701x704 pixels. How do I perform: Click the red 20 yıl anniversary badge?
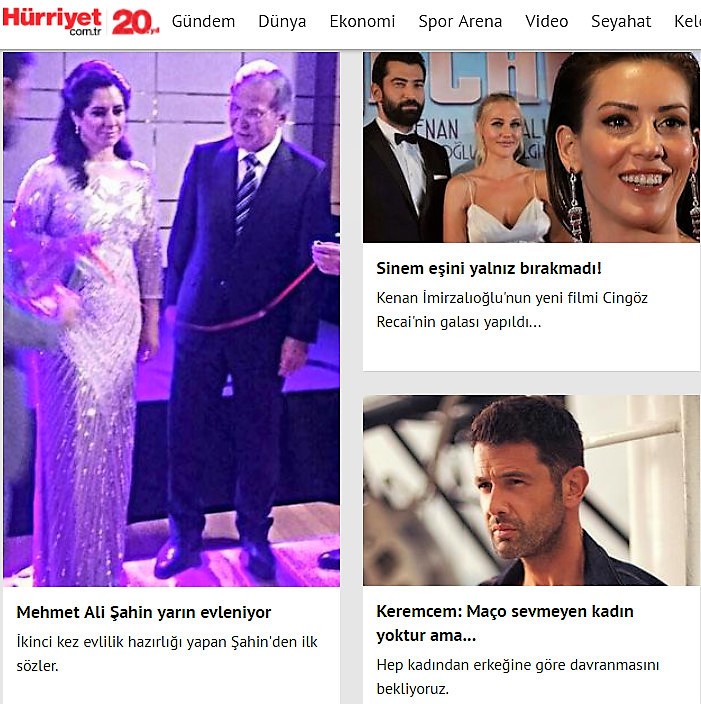point(136,22)
